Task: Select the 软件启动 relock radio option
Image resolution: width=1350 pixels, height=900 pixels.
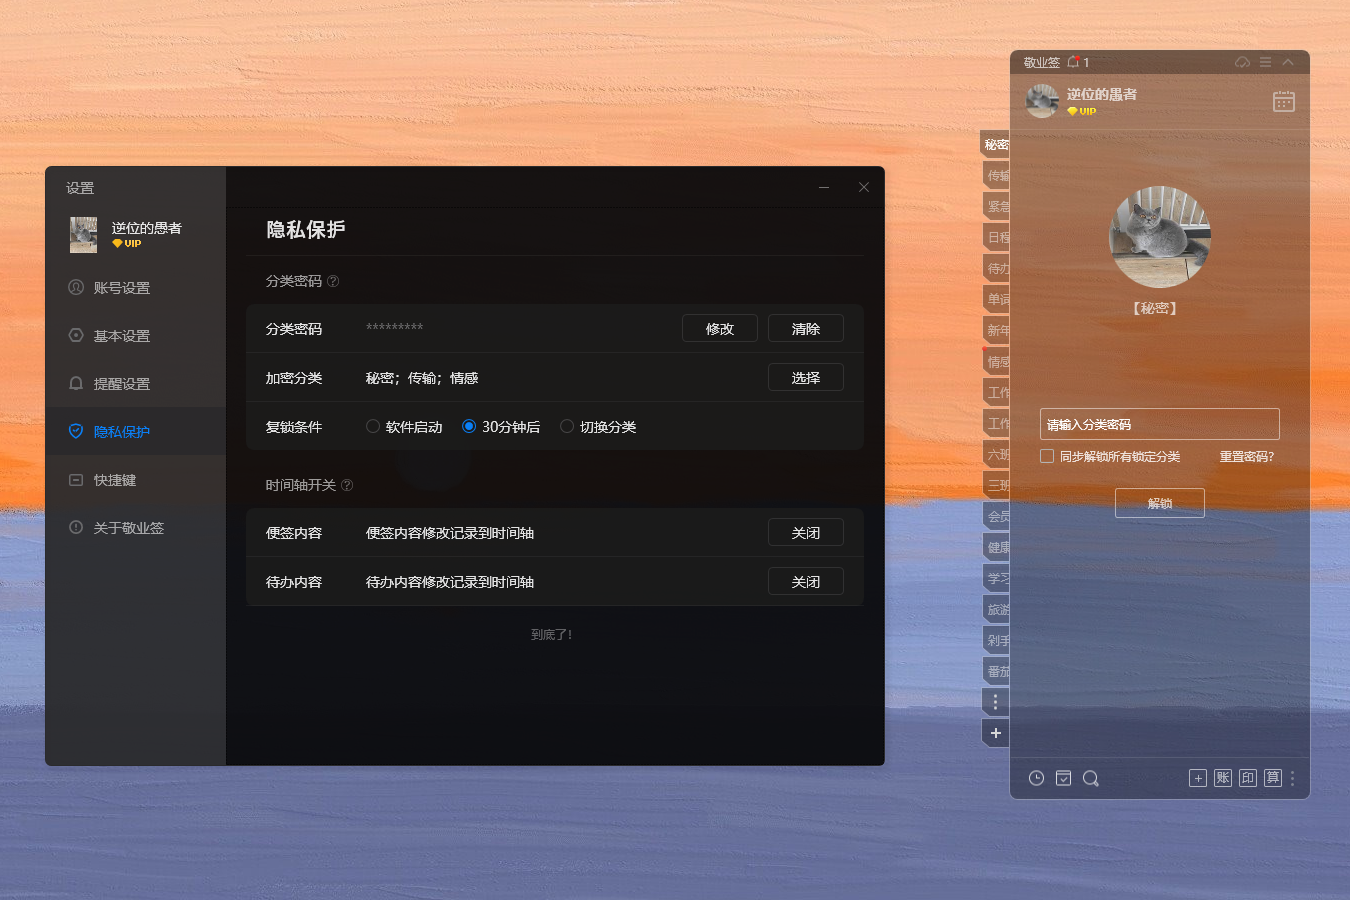Action: [x=373, y=427]
